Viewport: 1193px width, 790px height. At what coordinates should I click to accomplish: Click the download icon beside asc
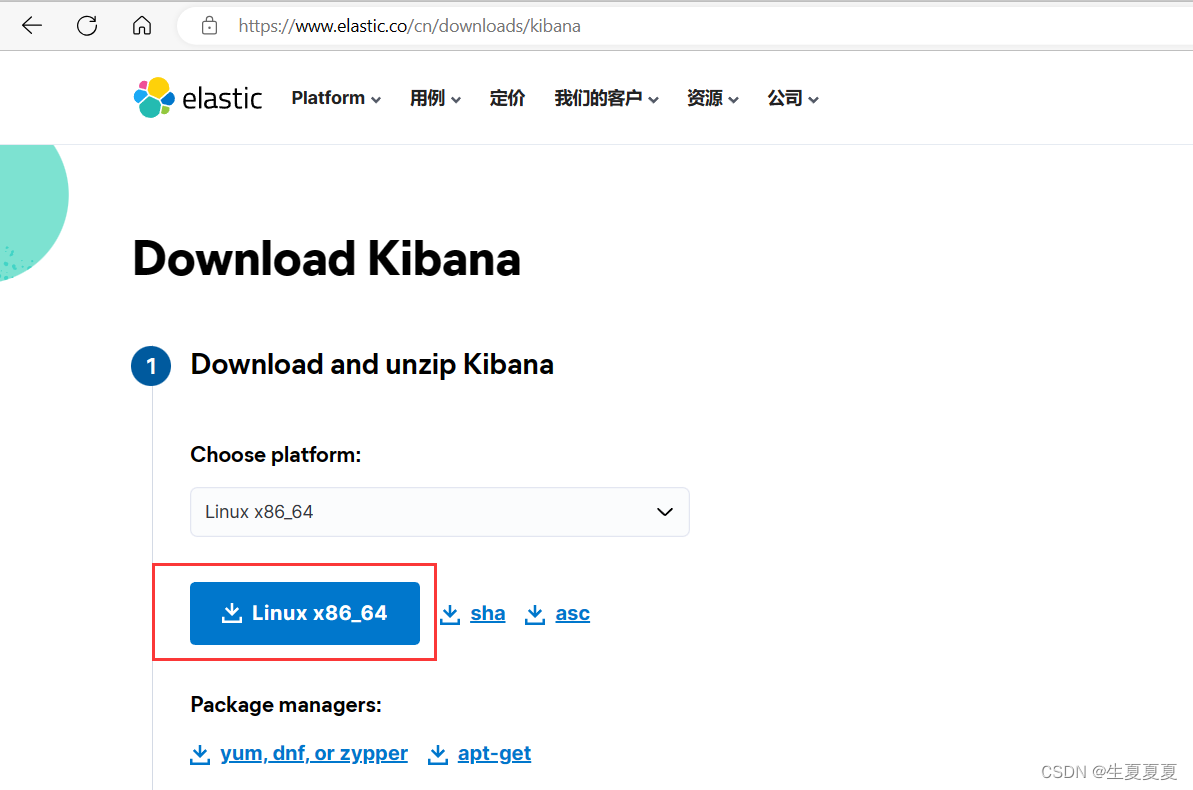535,613
